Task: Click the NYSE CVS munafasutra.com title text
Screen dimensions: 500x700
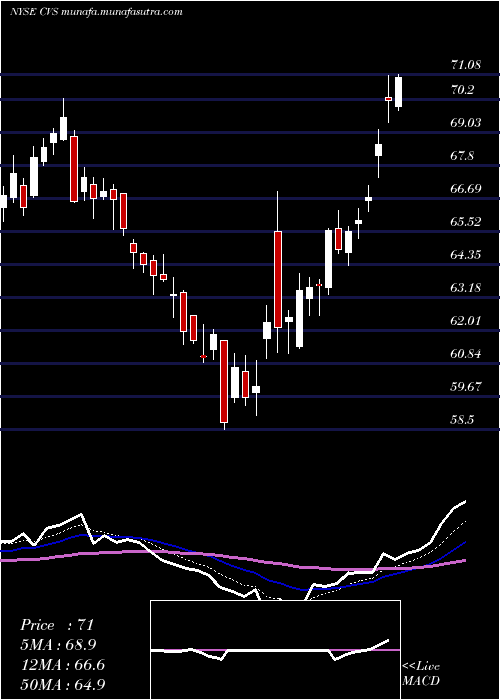Action: [x=96, y=12]
